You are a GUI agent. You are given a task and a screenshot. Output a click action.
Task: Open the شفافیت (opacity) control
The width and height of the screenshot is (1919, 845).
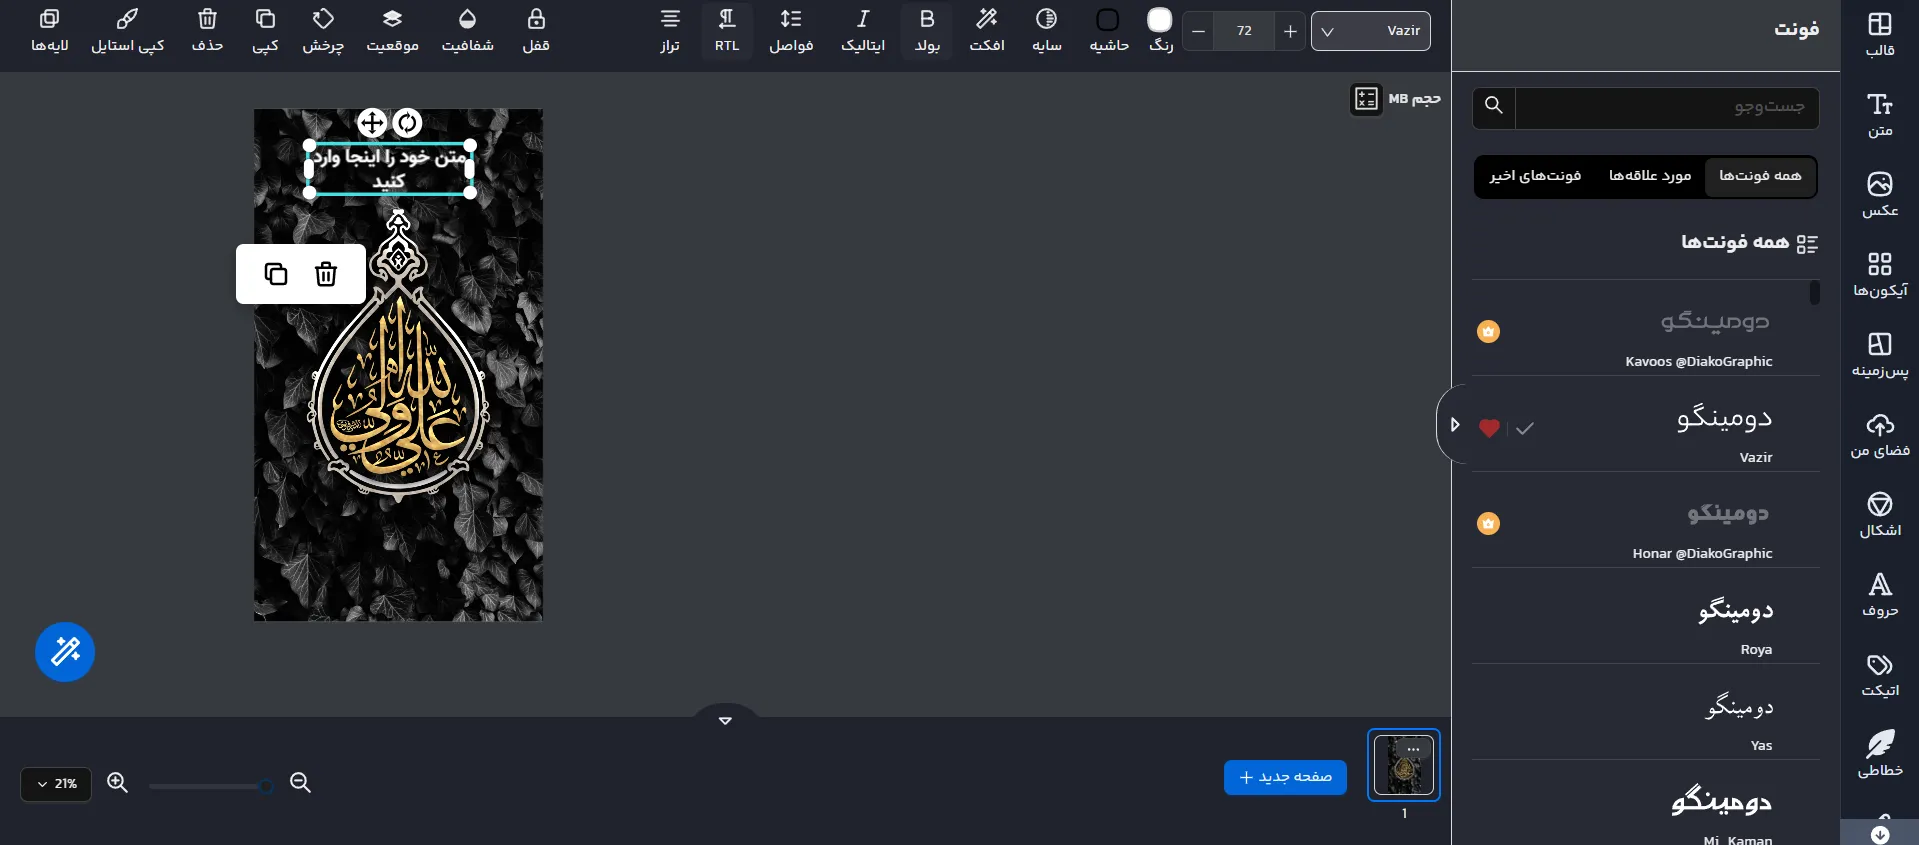pyautogui.click(x=467, y=31)
